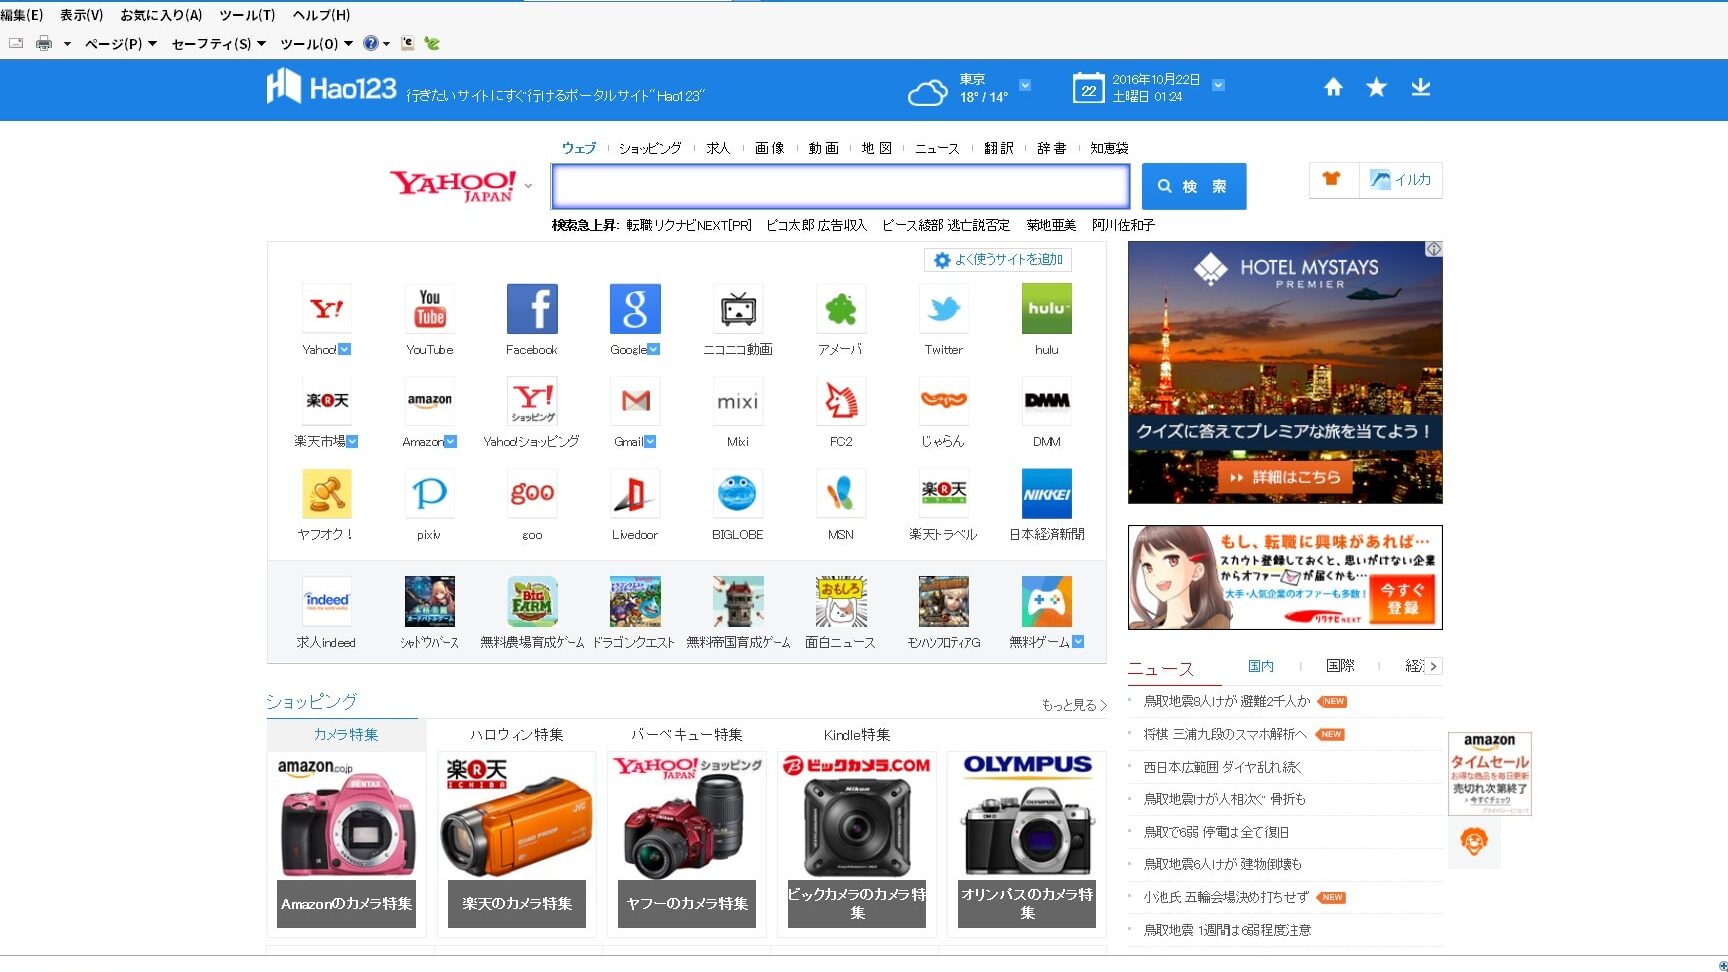Open the DMM site icon
The width and height of the screenshot is (1728, 972).
tap(1047, 401)
